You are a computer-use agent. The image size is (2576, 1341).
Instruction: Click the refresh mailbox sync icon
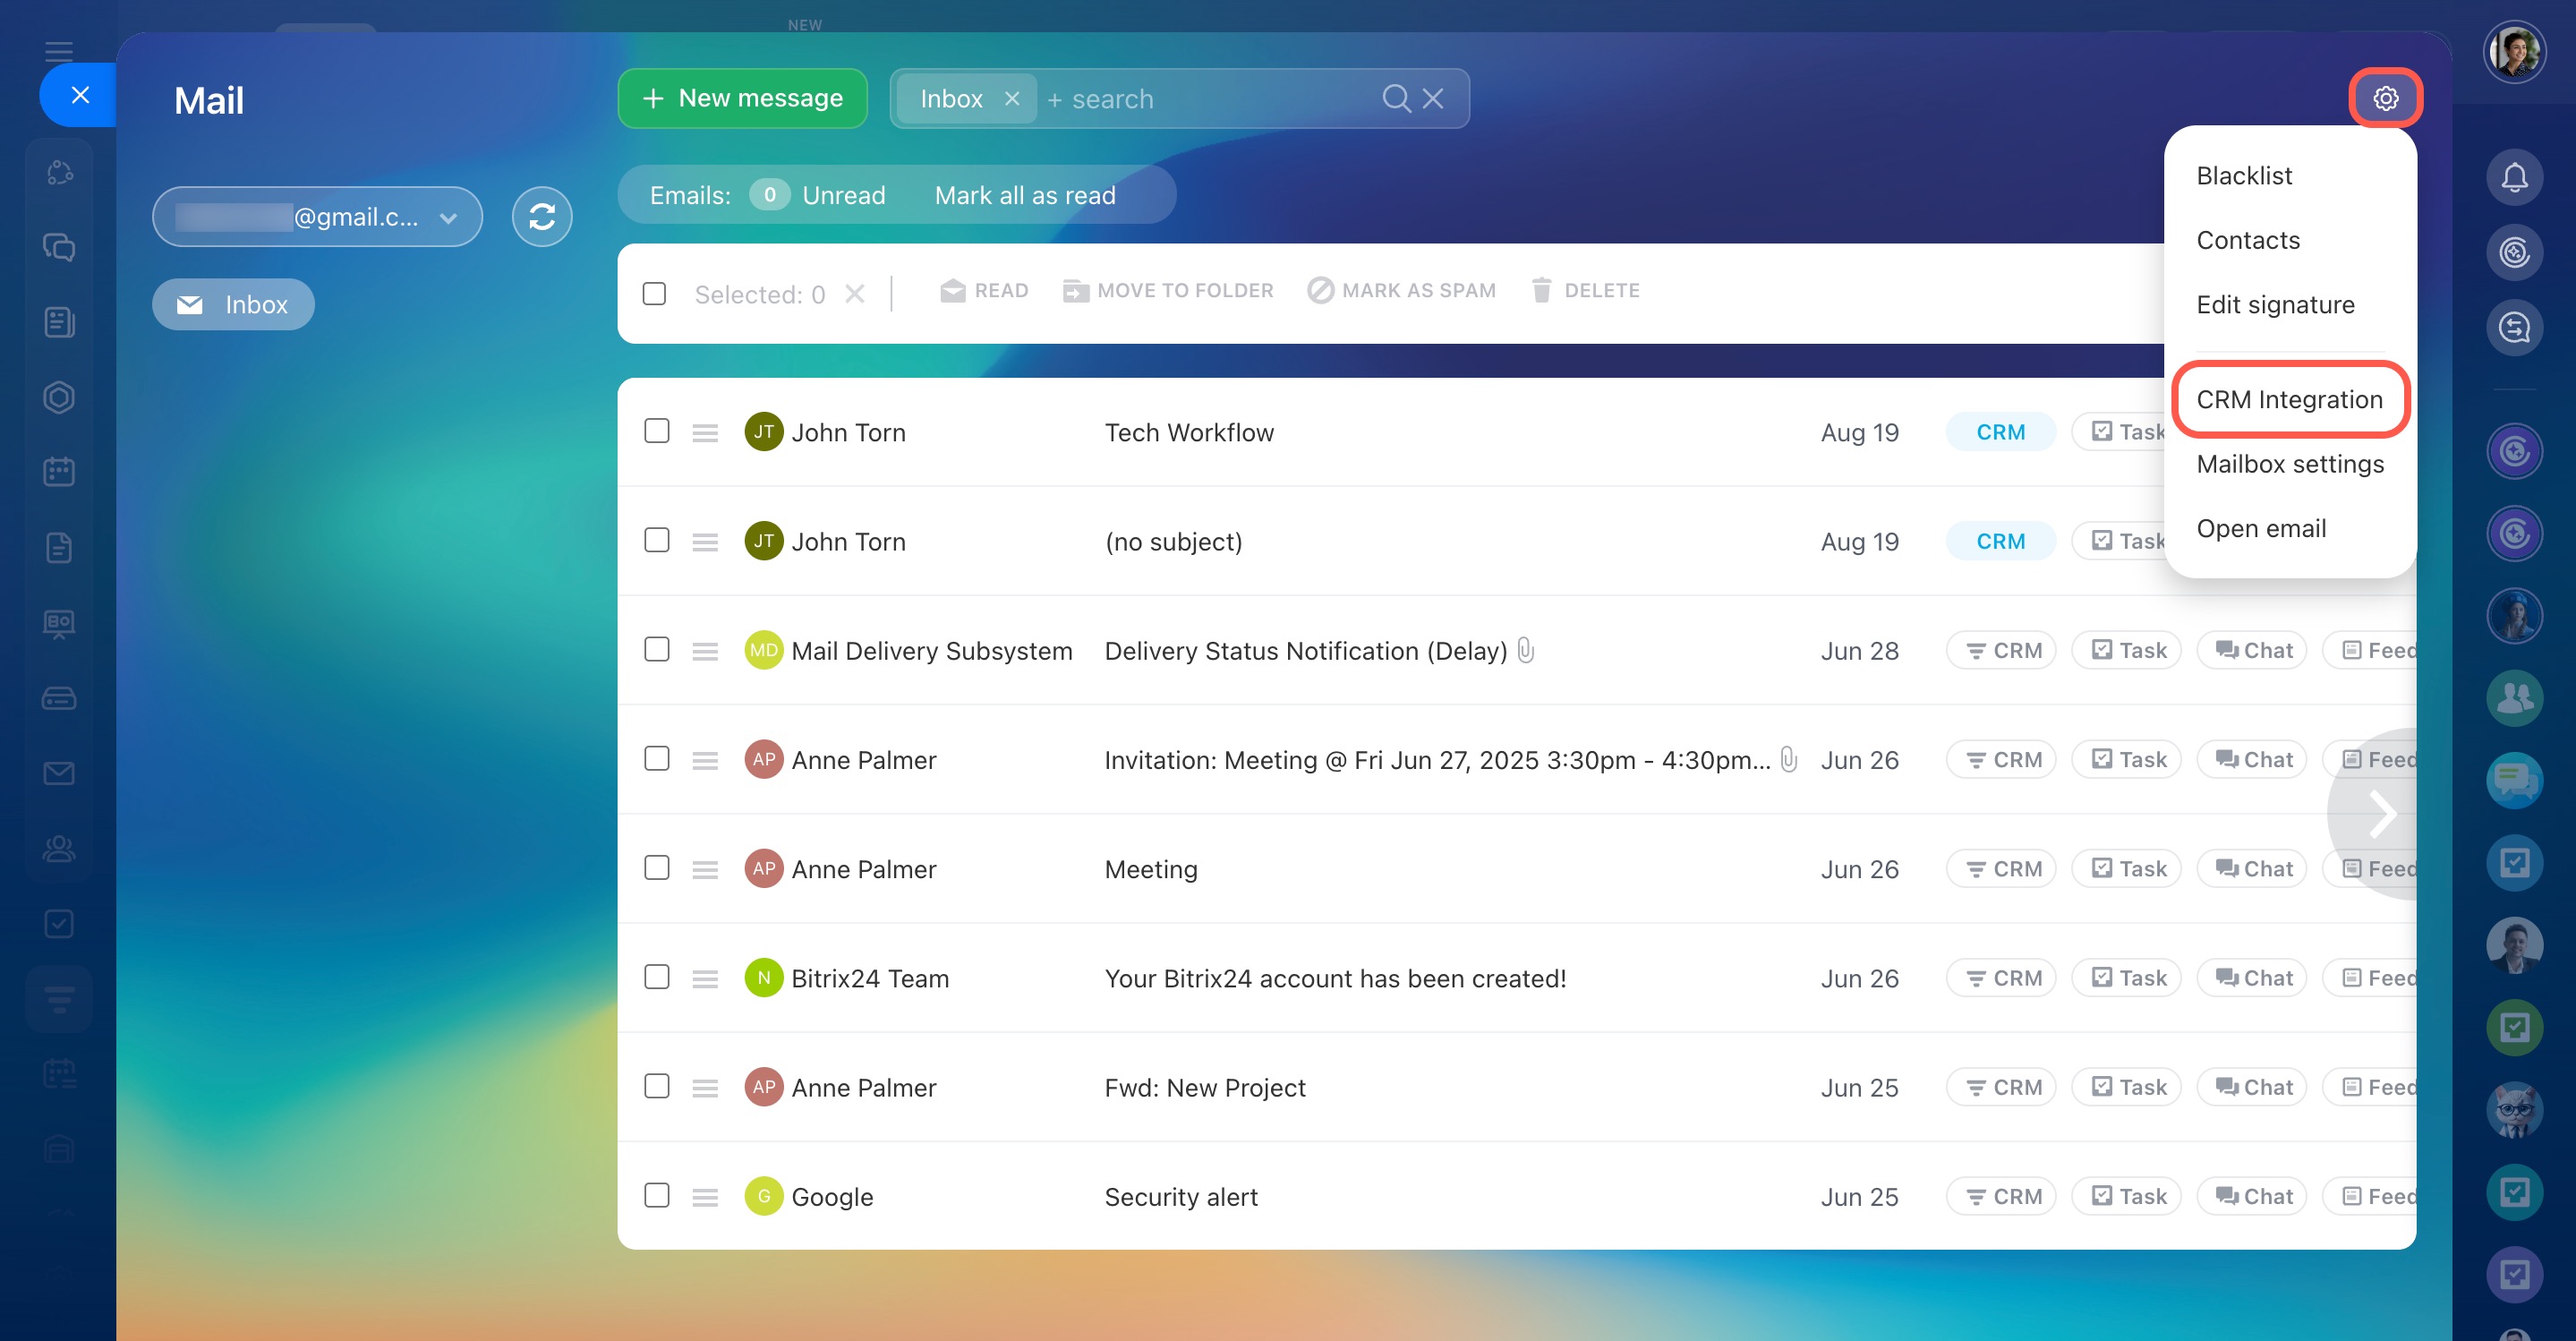tap(542, 216)
